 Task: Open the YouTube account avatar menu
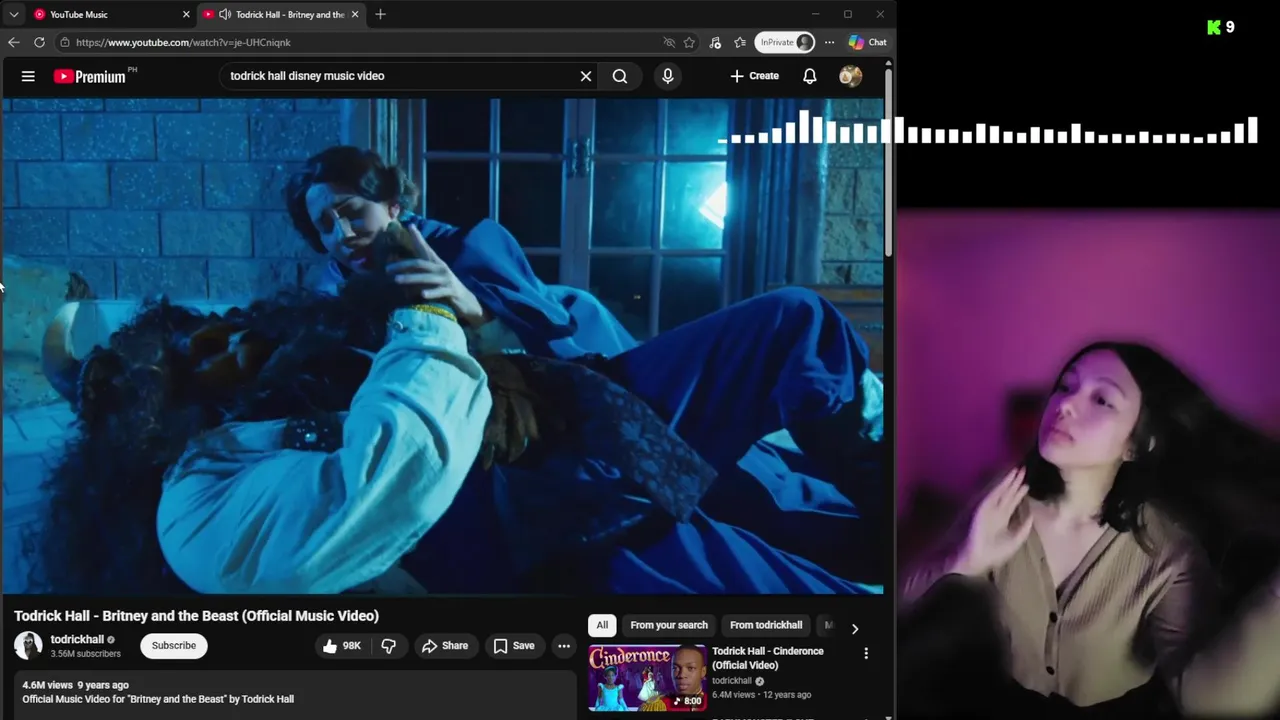click(x=850, y=76)
